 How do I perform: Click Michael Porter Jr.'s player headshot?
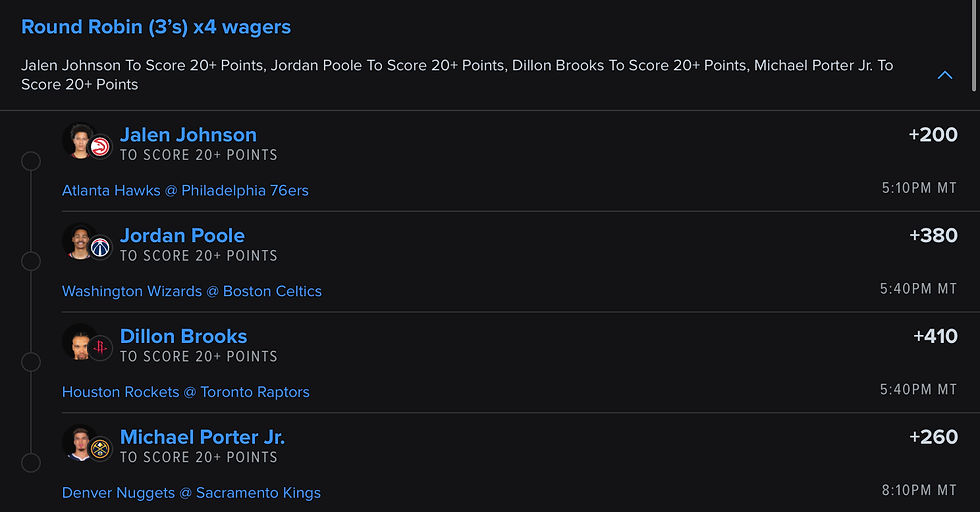pos(78,442)
